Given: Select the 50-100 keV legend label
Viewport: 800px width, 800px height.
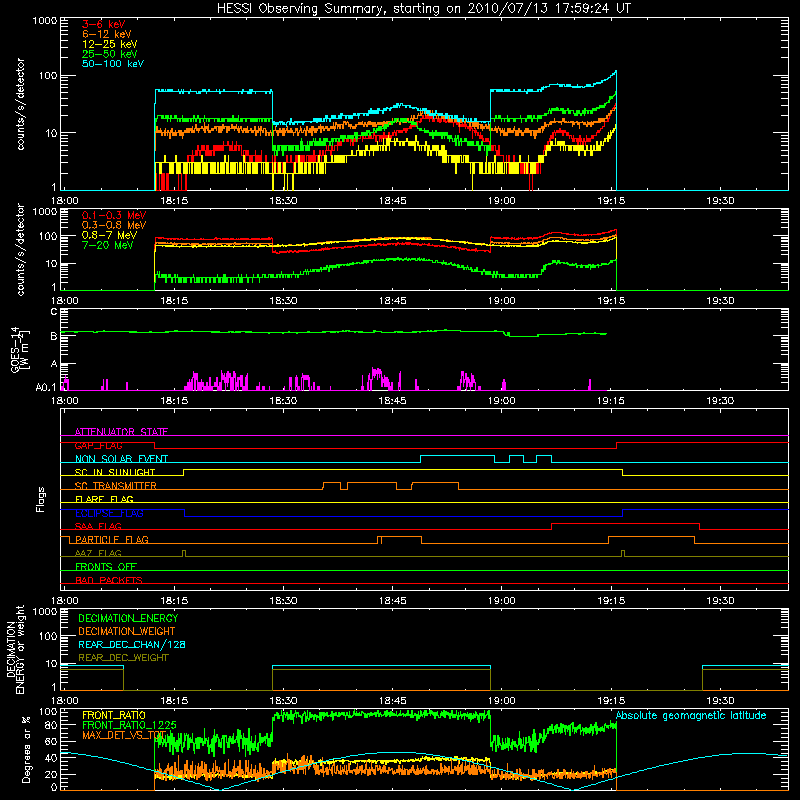Looking at the screenshot, I should [113, 64].
